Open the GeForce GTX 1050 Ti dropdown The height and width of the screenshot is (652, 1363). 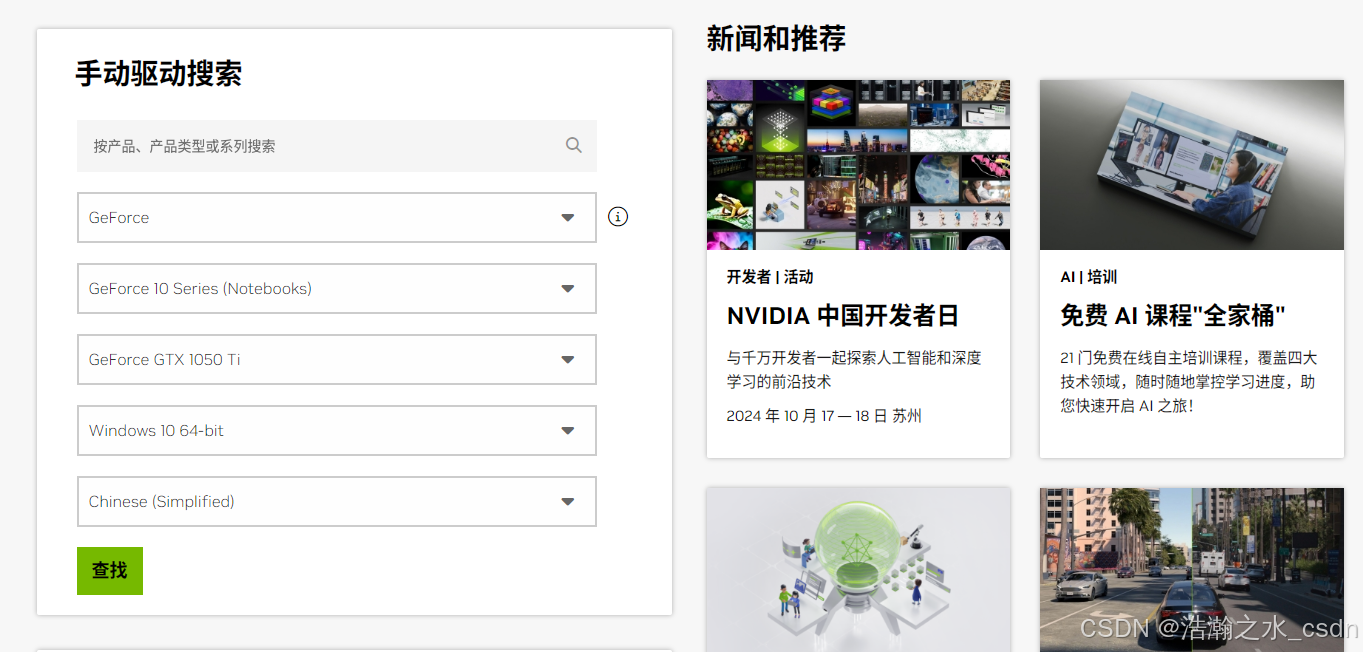coord(337,359)
